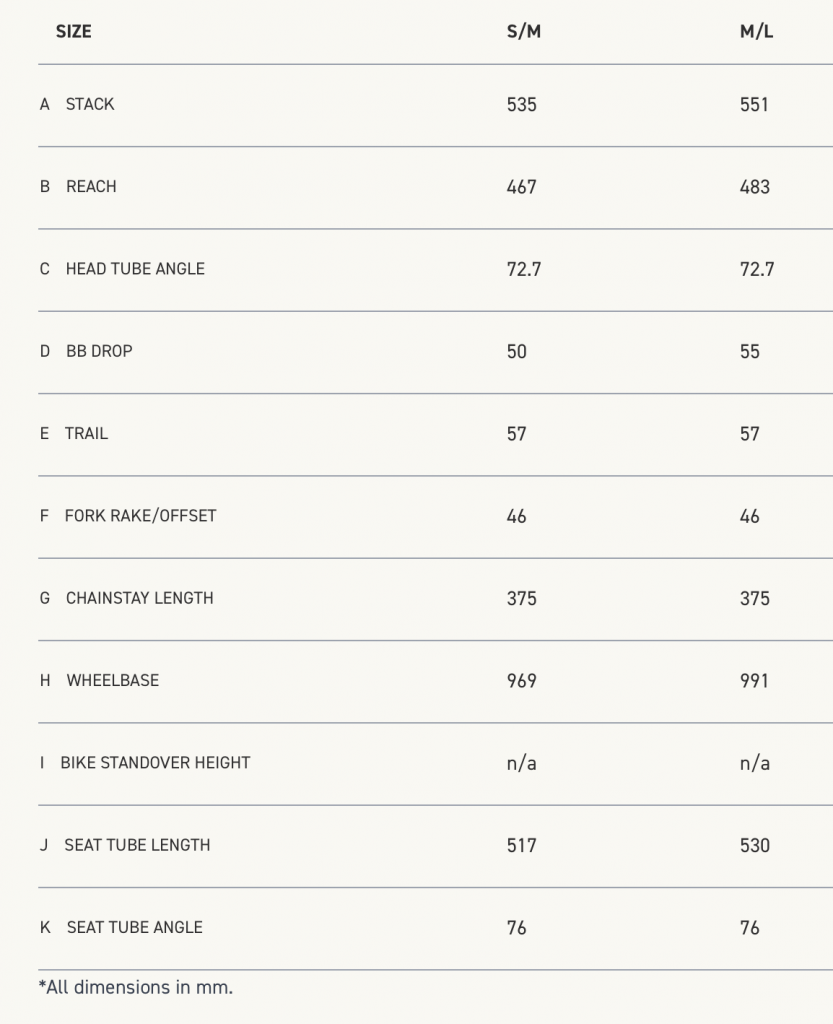Select the SEAT TUBE ANGLE label

click(134, 927)
